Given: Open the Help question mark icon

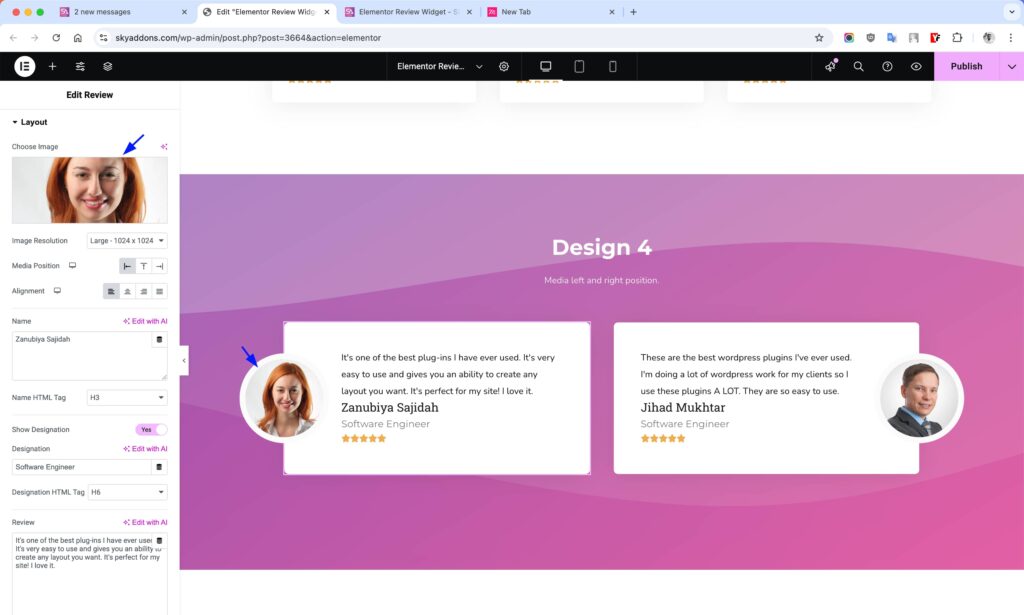Looking at the screenshot, I should 887,66.
